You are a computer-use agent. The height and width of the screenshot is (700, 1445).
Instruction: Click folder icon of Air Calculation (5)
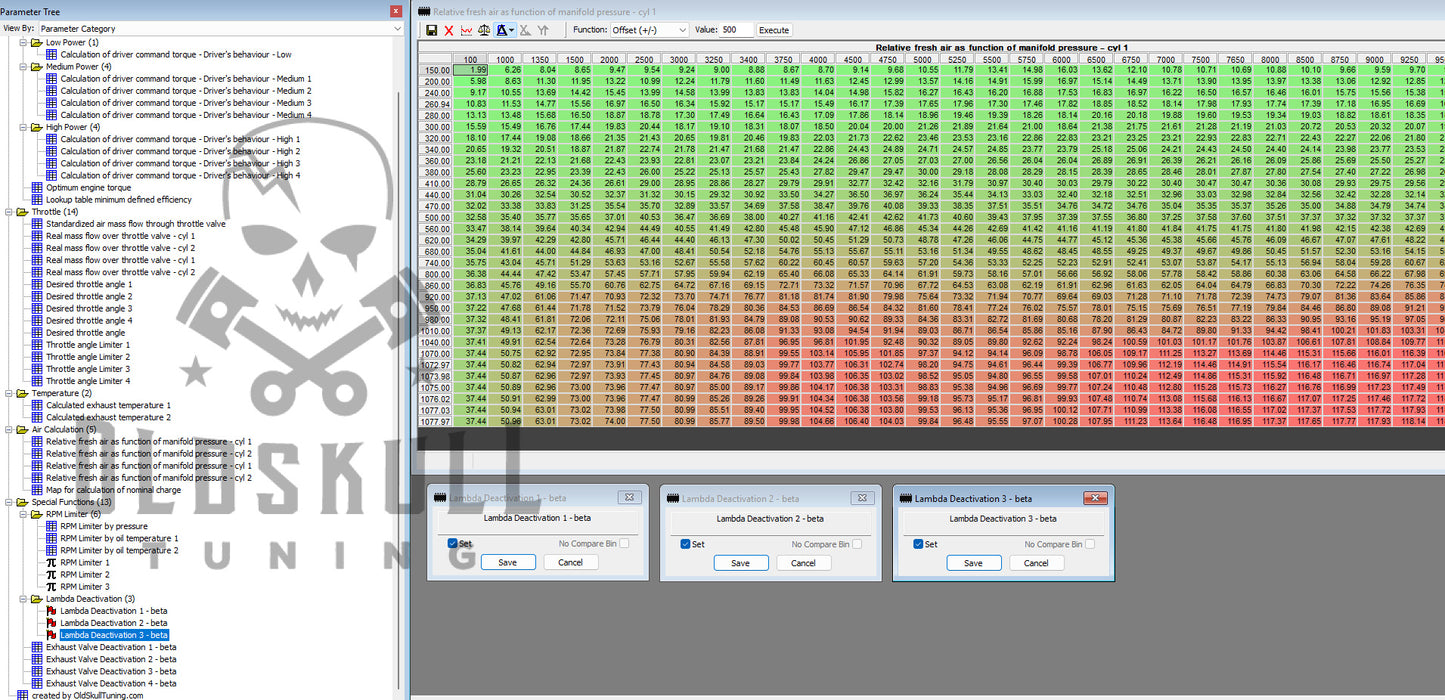point(23,429)
